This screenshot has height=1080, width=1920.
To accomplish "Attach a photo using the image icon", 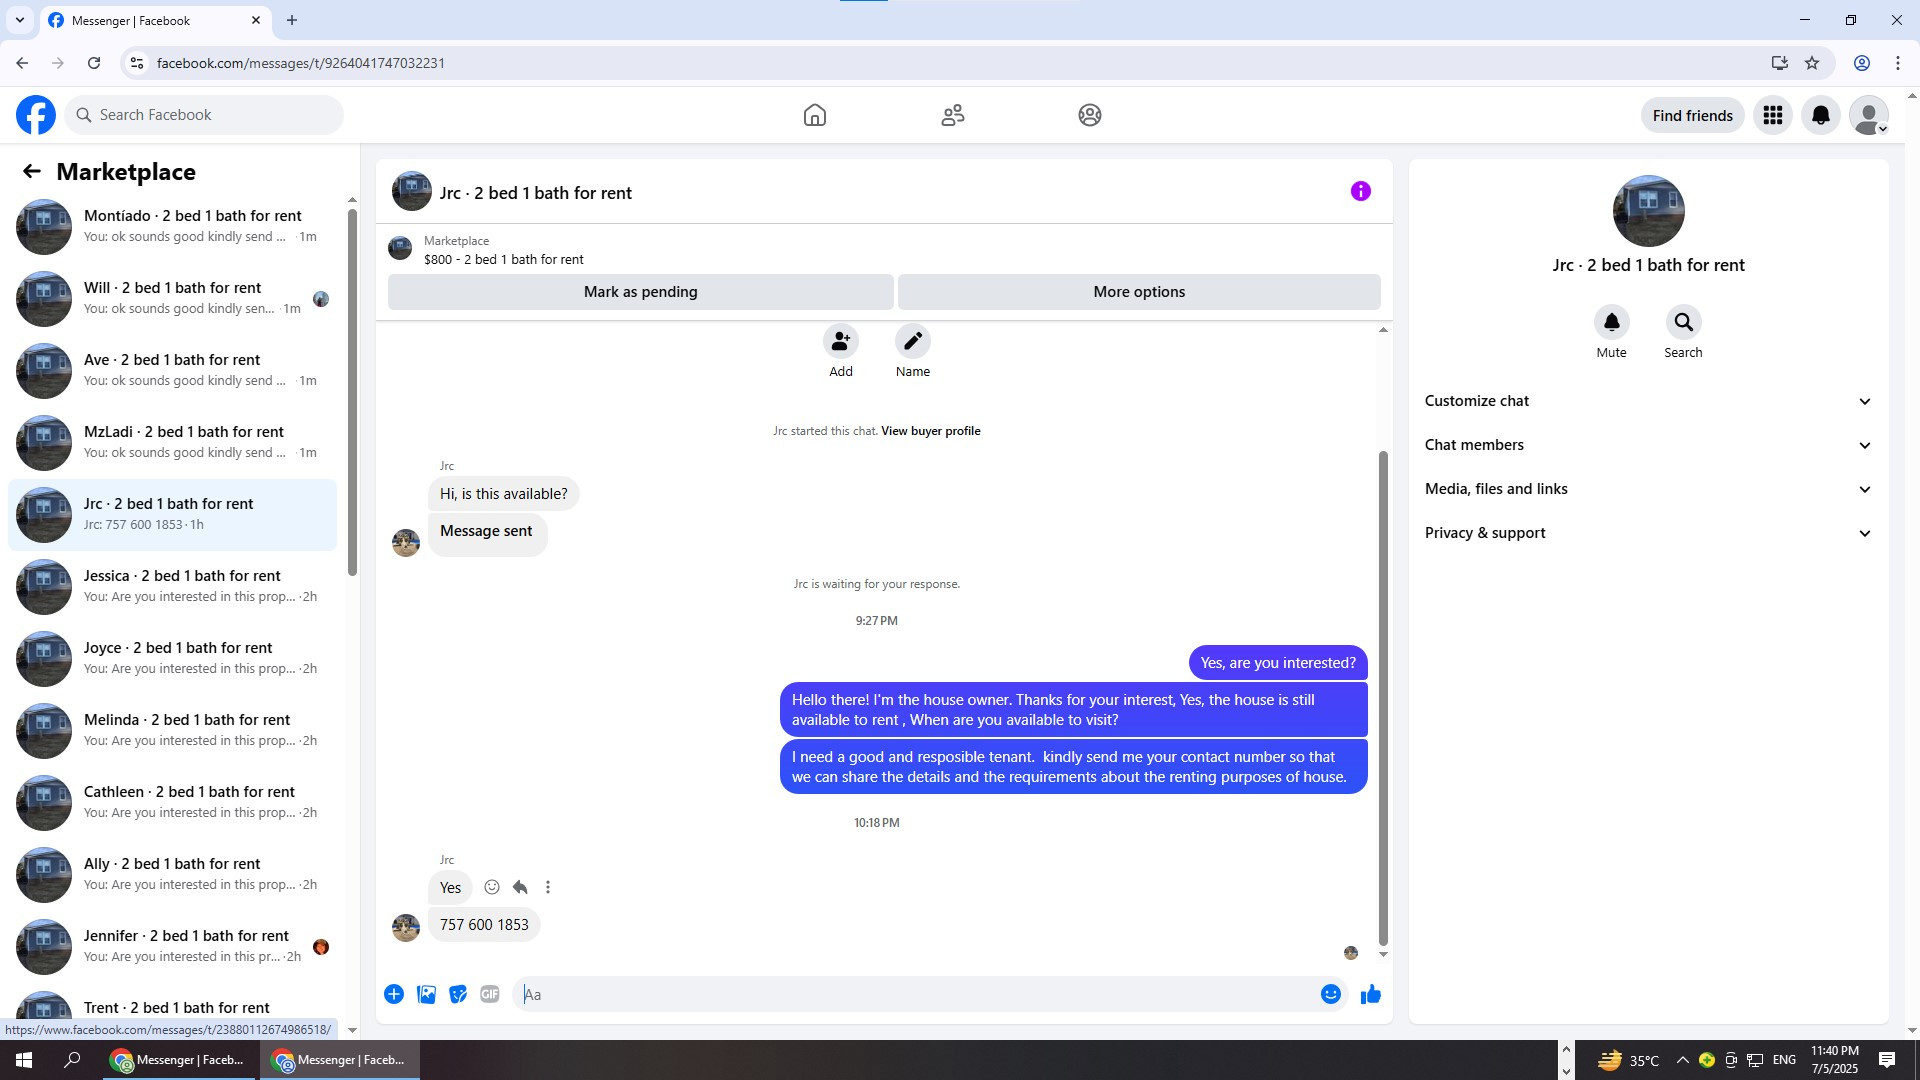I will coord(426,994).
